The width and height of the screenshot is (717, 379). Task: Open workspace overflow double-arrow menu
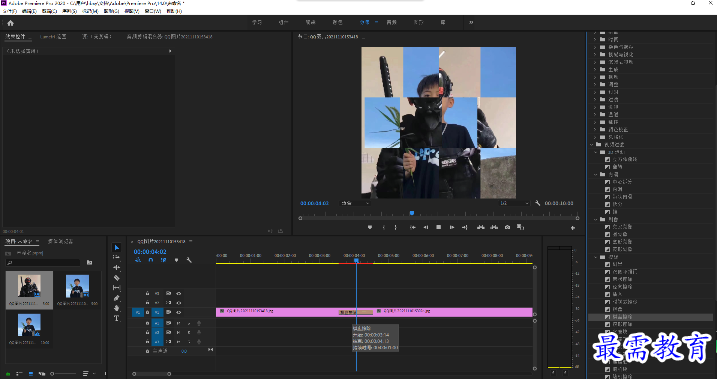click(471, 22)
